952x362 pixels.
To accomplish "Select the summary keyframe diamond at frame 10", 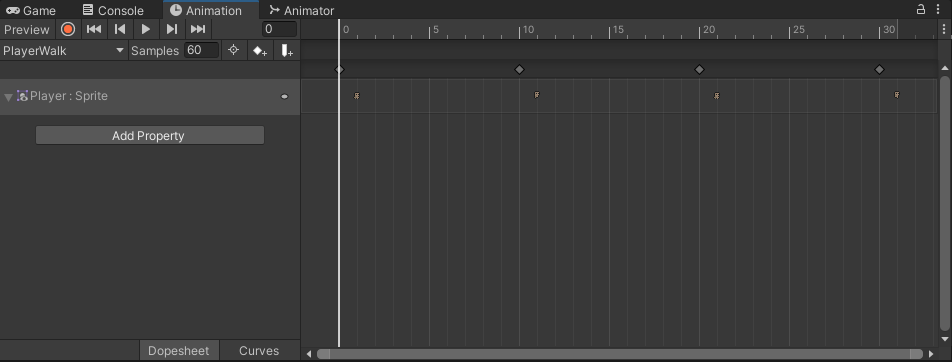I will (x=519, y=70).
